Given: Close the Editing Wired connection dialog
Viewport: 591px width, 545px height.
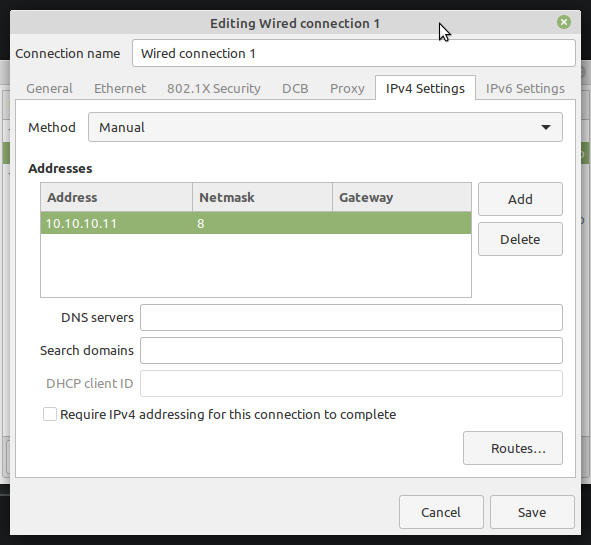Looking at the screenshot, I should point(563,22).
